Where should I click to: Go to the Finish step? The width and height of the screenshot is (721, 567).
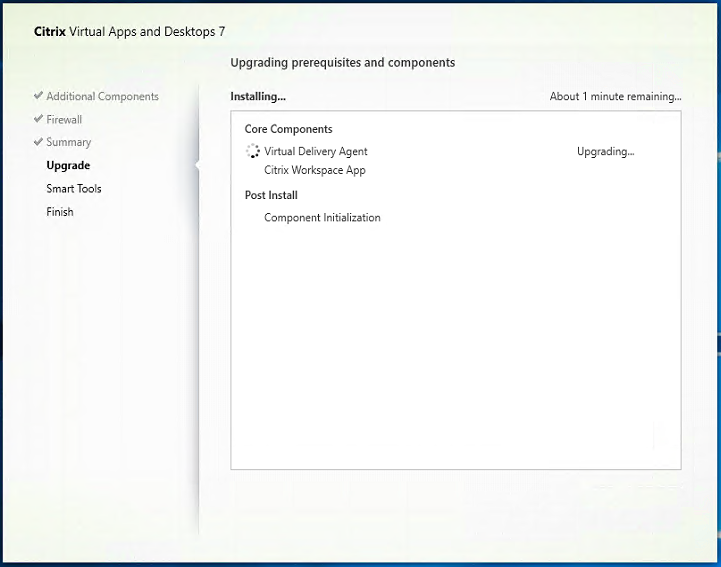tap(60, 212)
